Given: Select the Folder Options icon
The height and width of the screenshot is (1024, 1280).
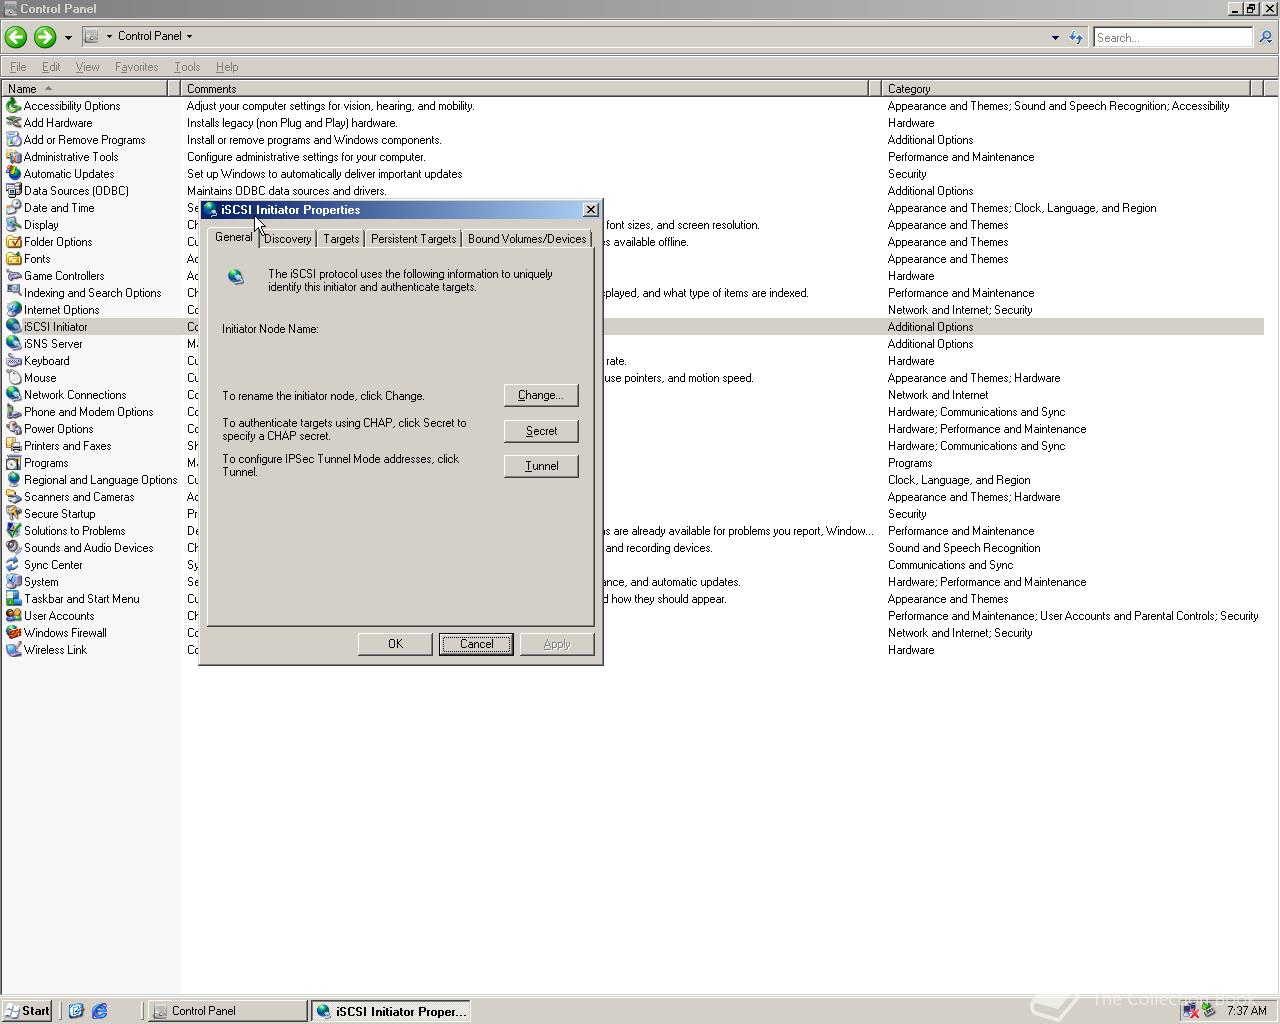Looking at the screenshot, I should coord(13,242).
